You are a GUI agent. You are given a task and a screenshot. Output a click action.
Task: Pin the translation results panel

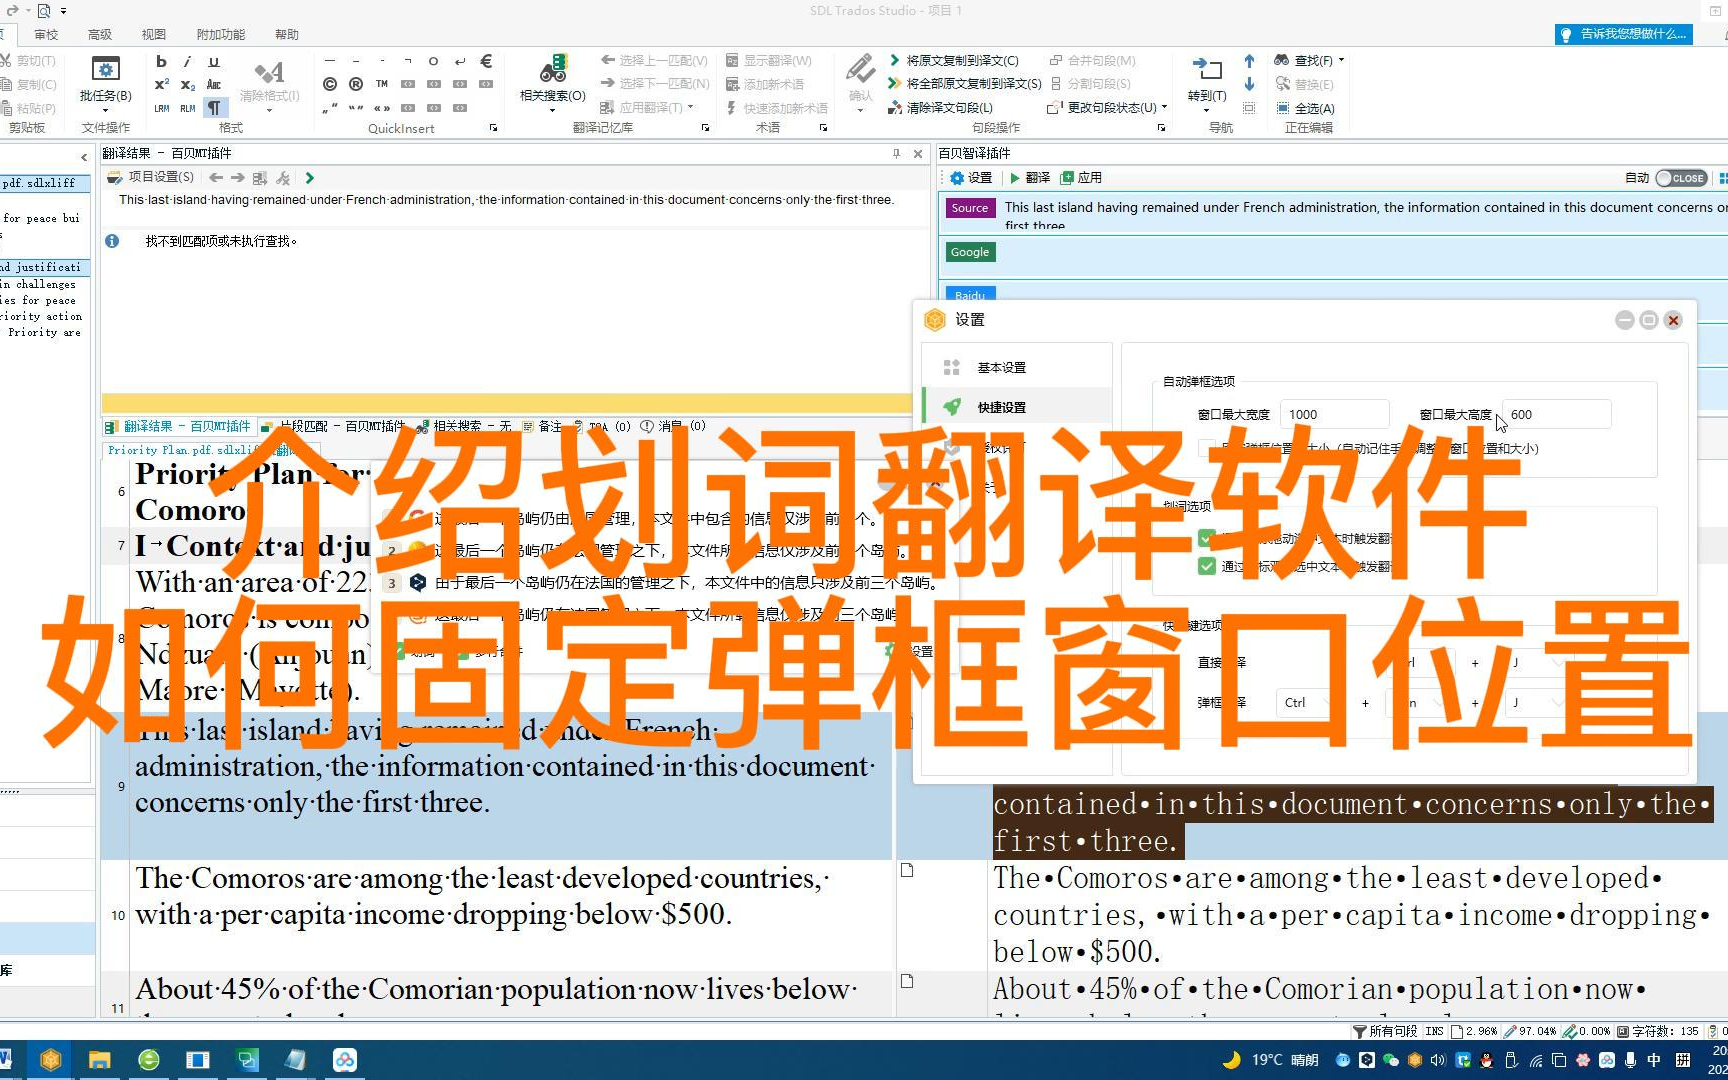[x=896, y=153]
